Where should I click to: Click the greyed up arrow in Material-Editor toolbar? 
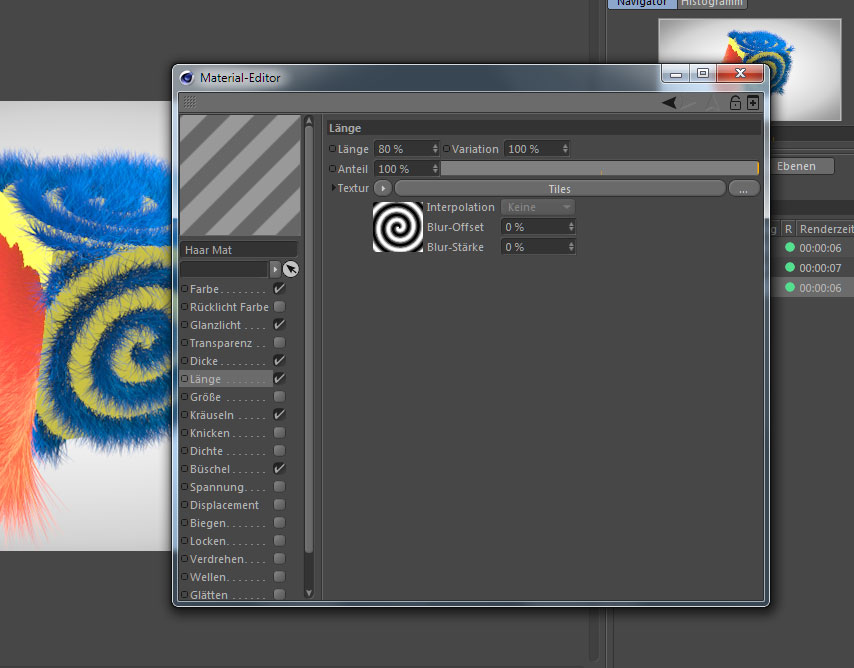point(712,102)
